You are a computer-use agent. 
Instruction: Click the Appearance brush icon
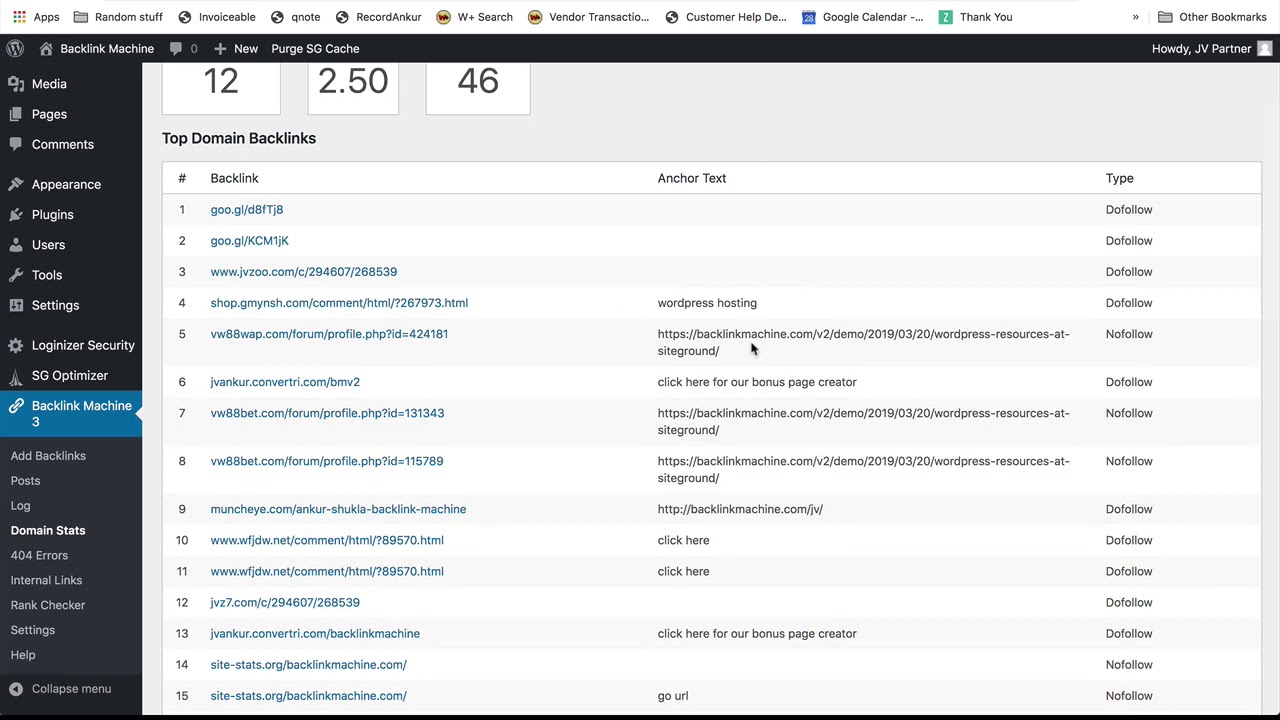(x=16, y=184)
